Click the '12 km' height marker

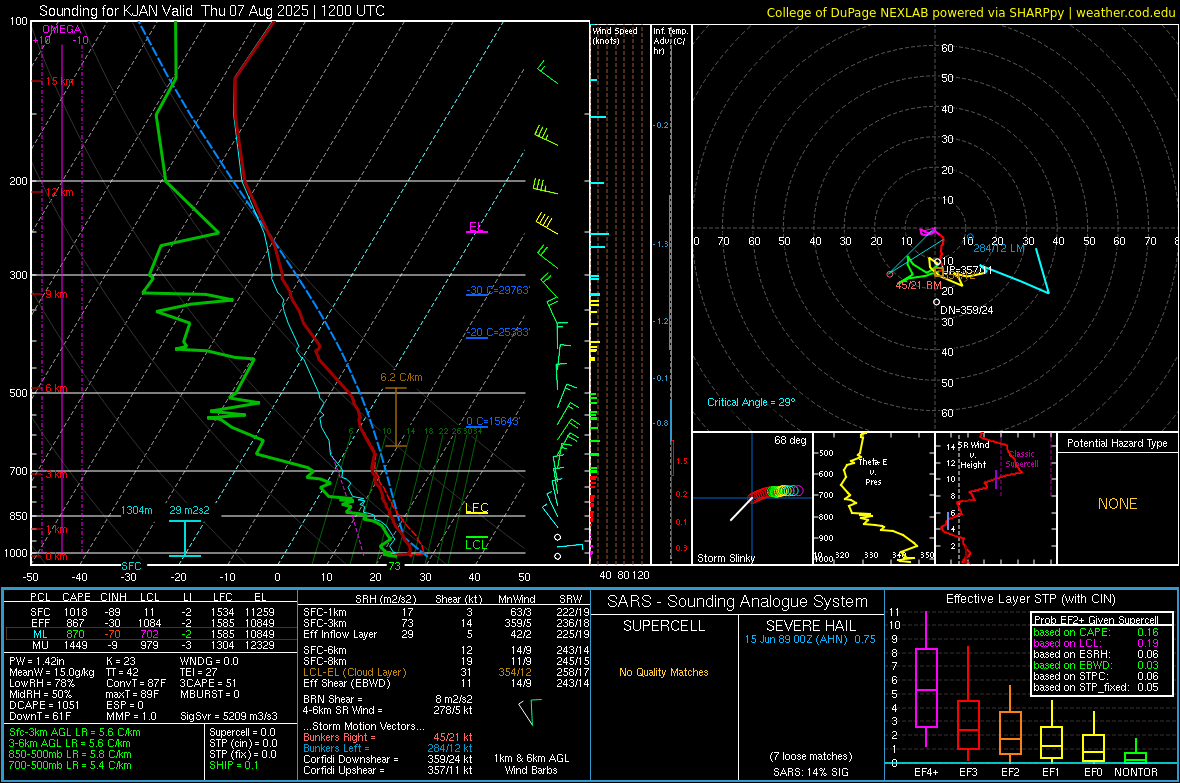coord(59,192)
